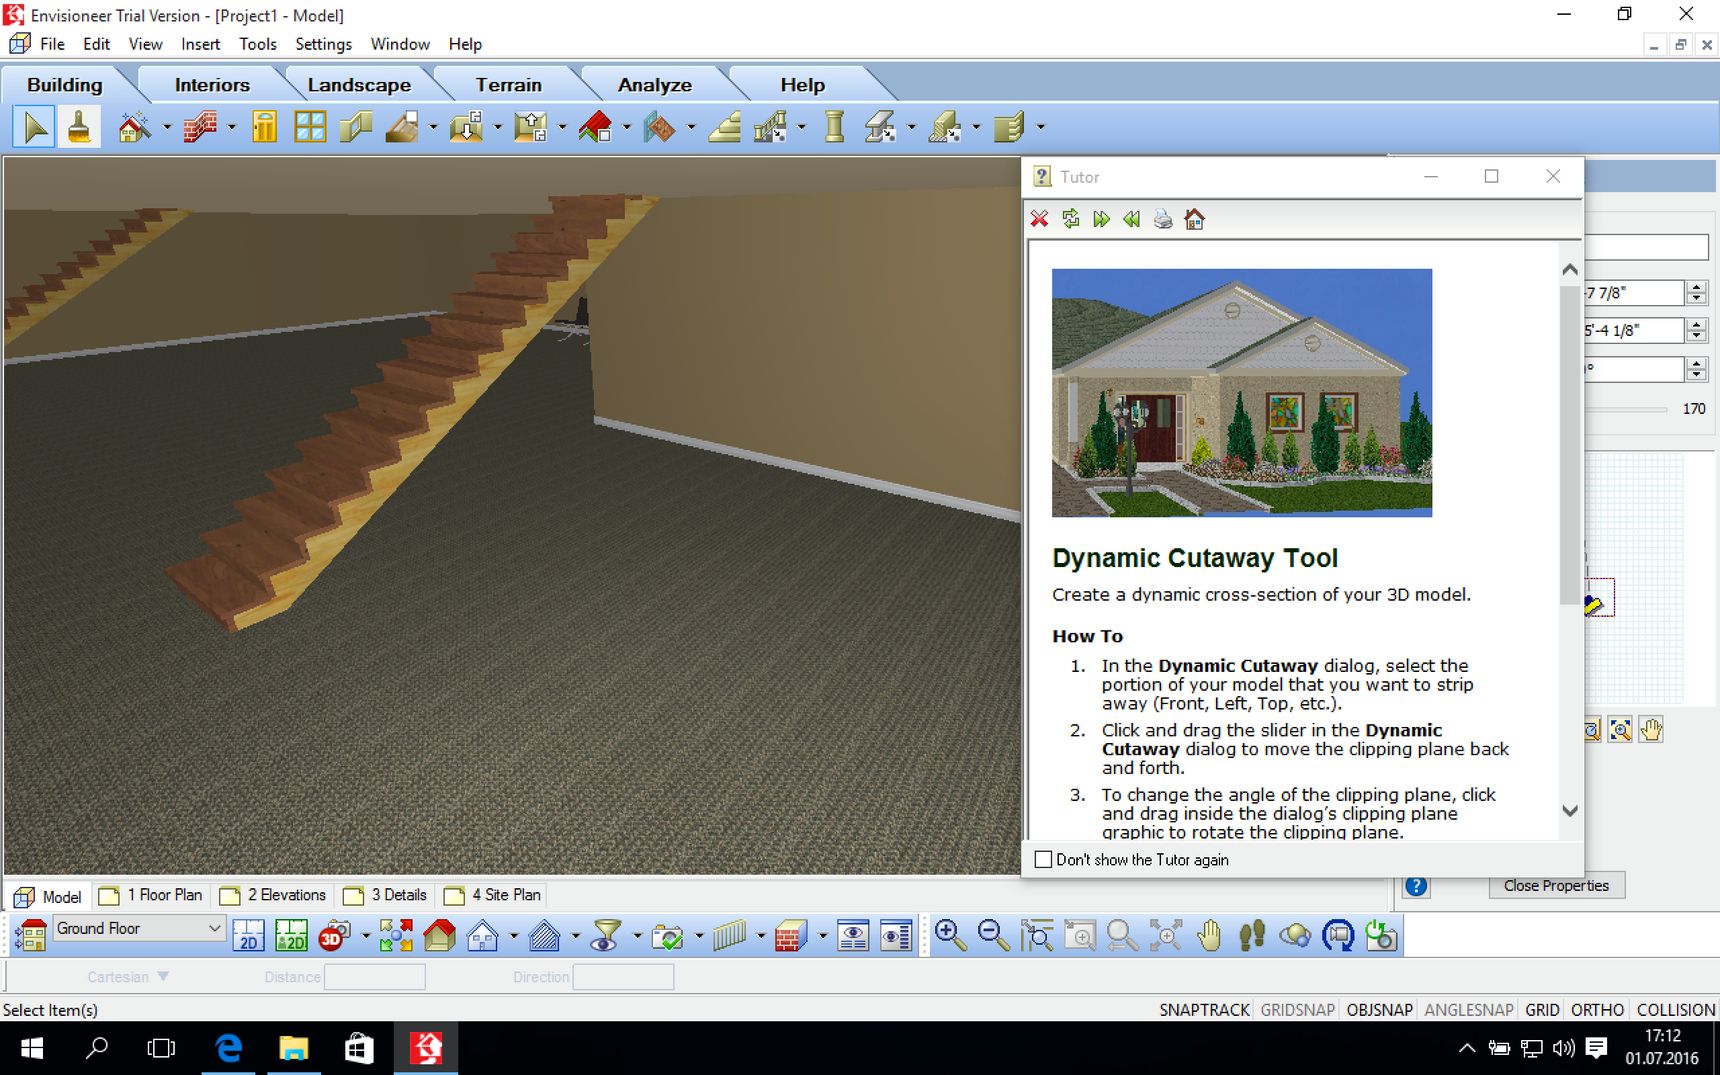Image resolution: width=1720 pixels, height=1075 pixels.
Task: Click the blue help question mark button
Action: pyautogui.click(x=1416, y=886)
